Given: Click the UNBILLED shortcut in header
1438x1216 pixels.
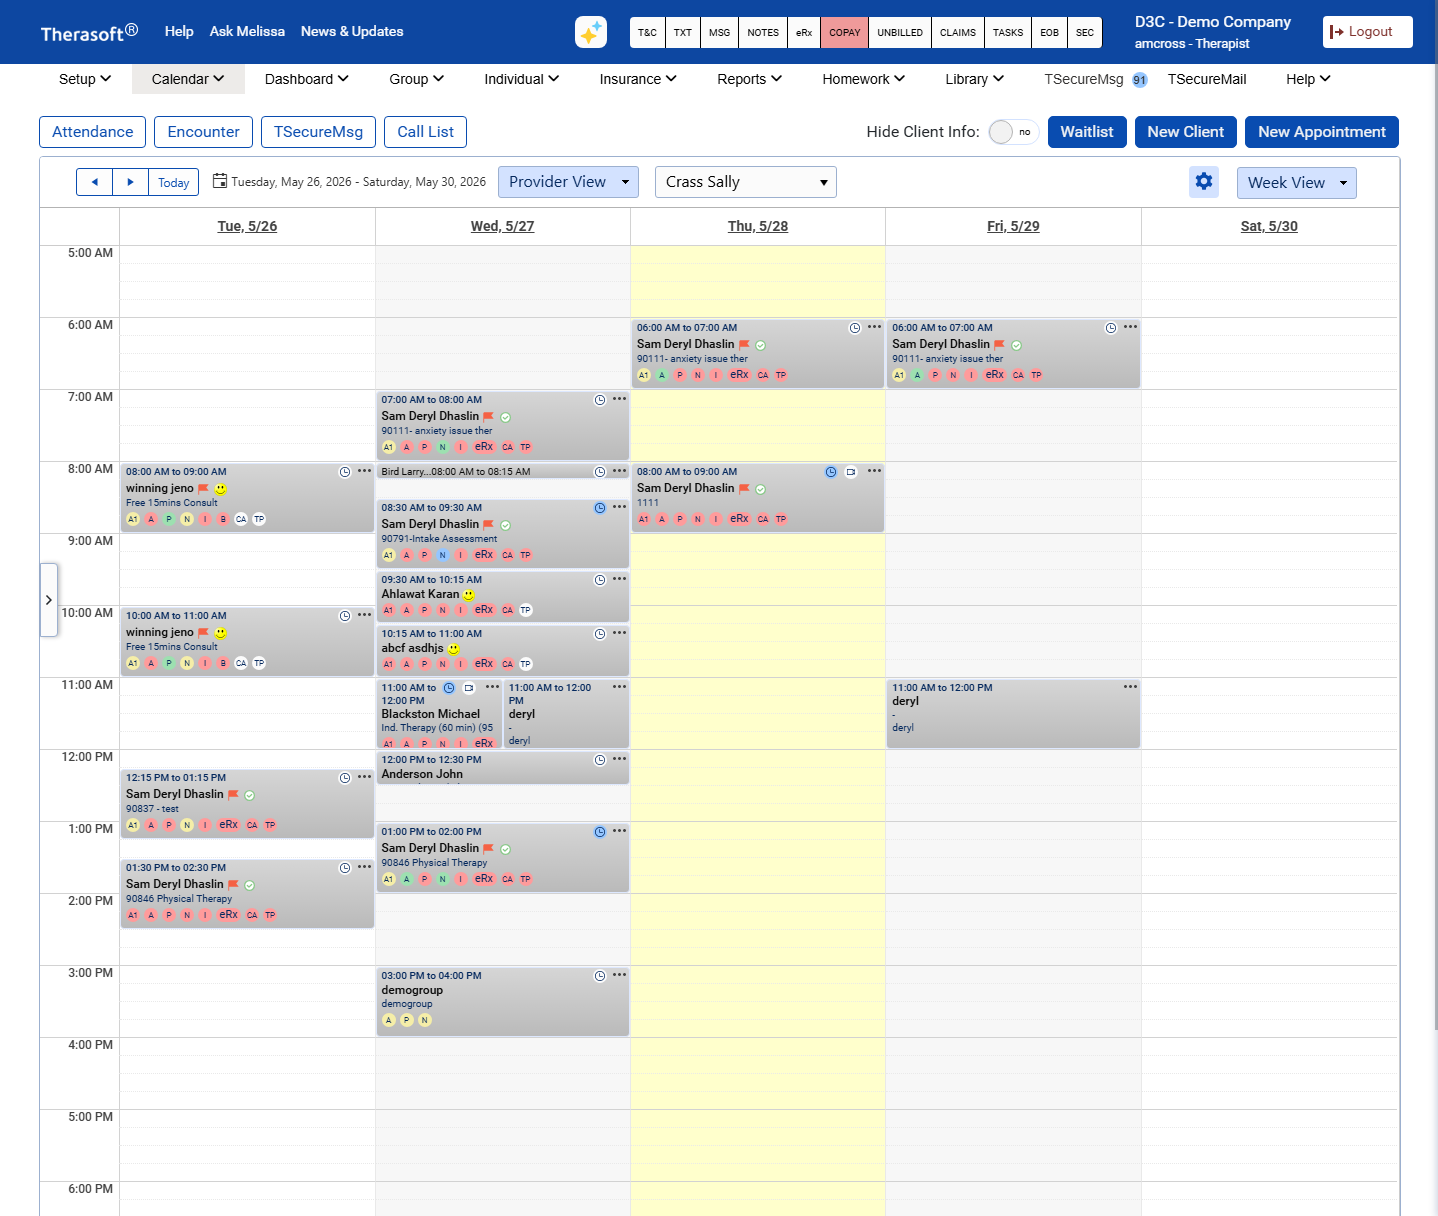Looking at the screenshot, I should [900, 32].
